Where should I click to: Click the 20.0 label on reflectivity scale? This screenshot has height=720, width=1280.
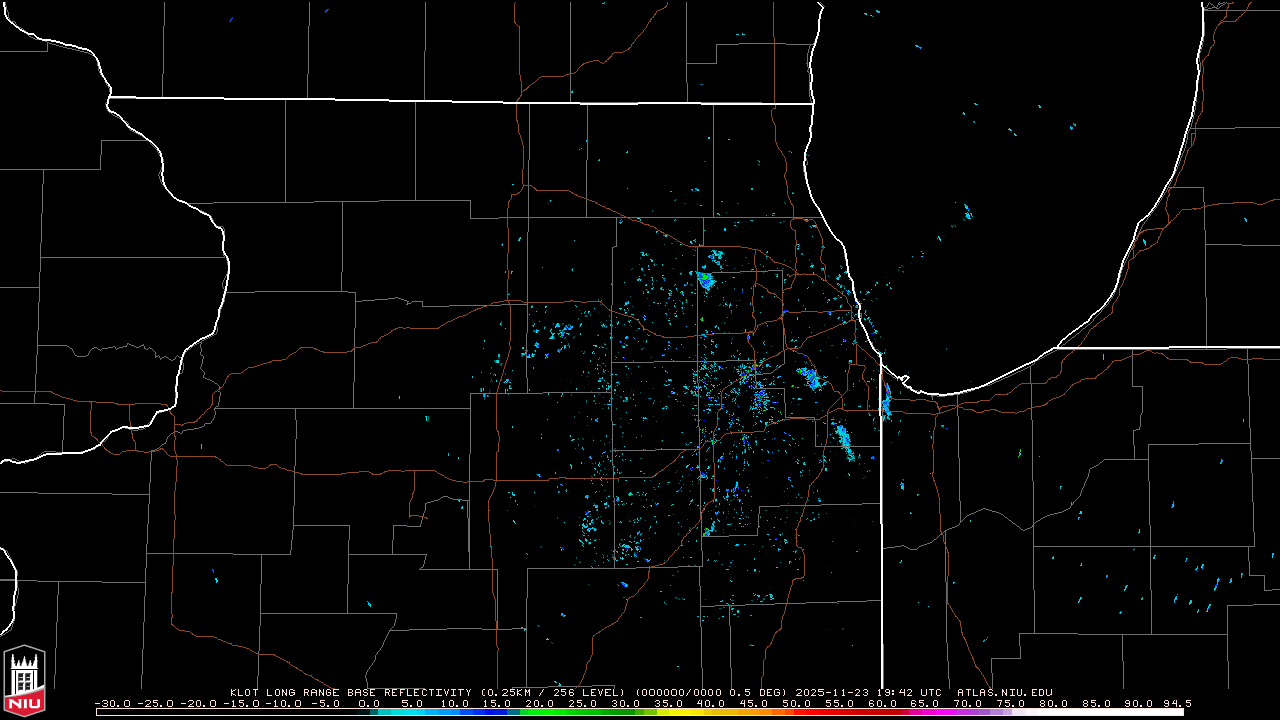(x=540, y=703)
